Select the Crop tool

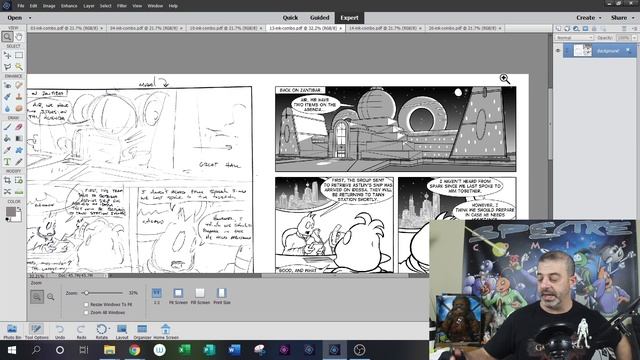coord(7,180)
